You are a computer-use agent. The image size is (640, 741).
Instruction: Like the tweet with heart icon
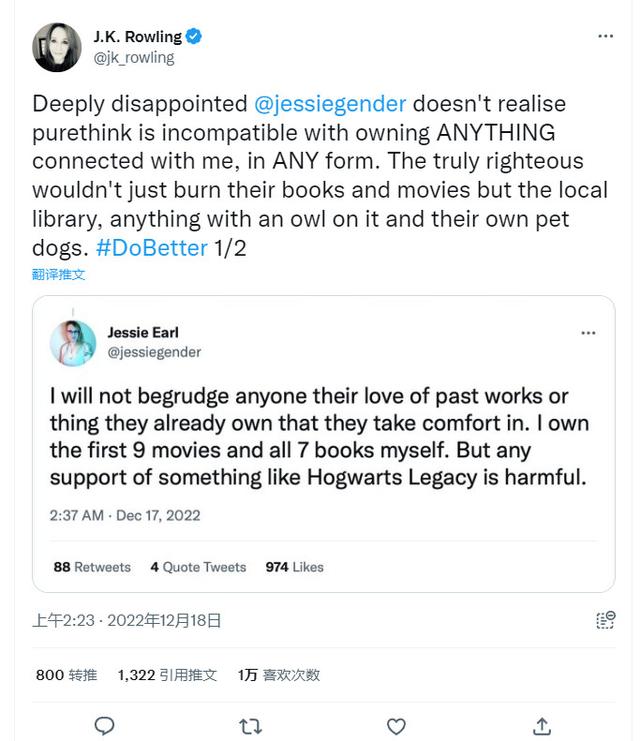pyautogui.click(x=396, y=726)
